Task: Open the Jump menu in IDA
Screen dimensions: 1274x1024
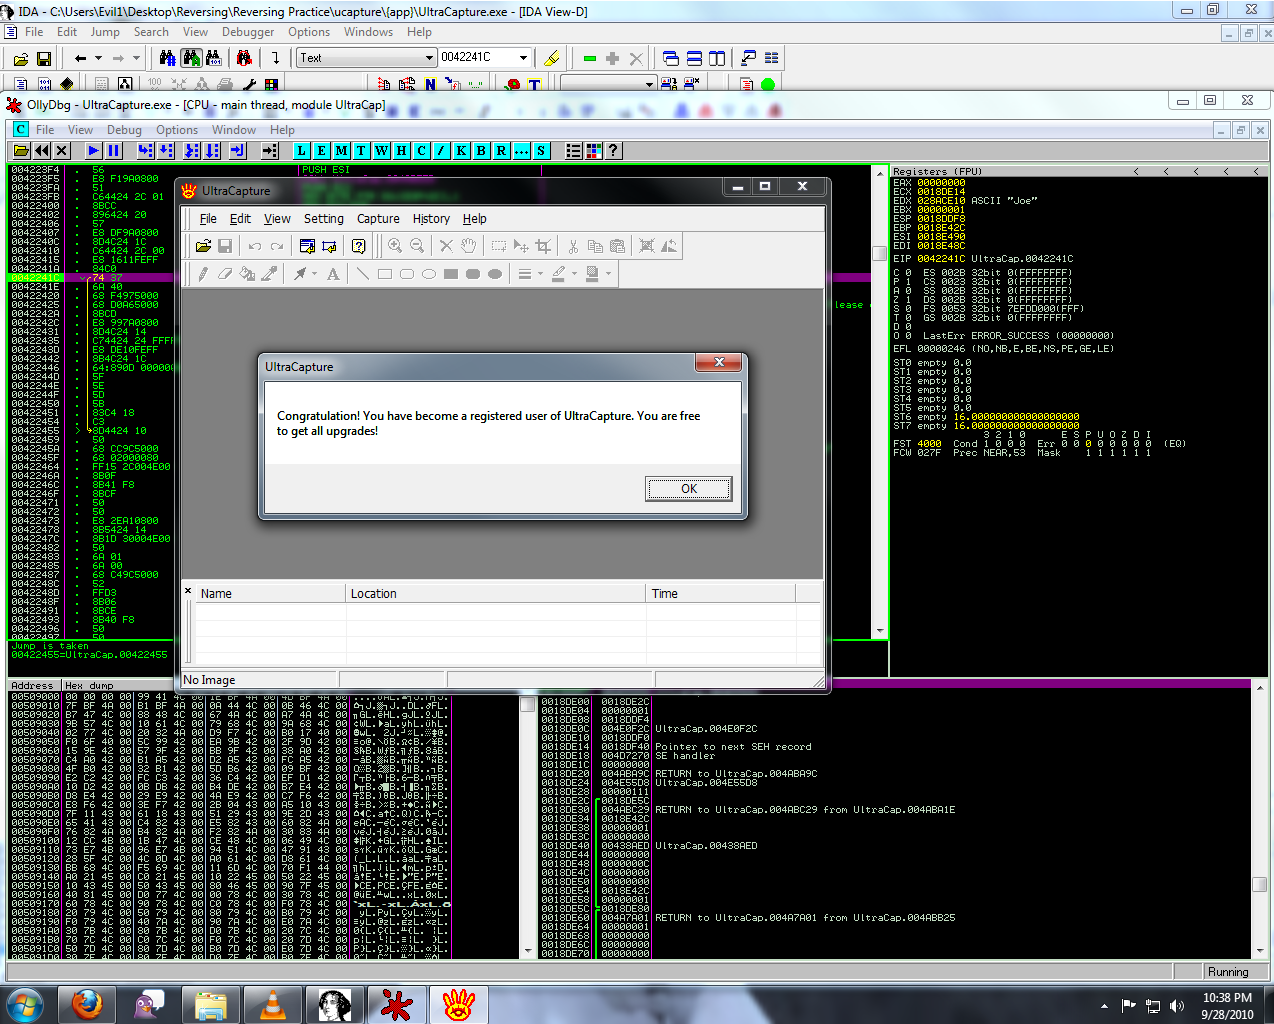Action: [x=105, y=32]
